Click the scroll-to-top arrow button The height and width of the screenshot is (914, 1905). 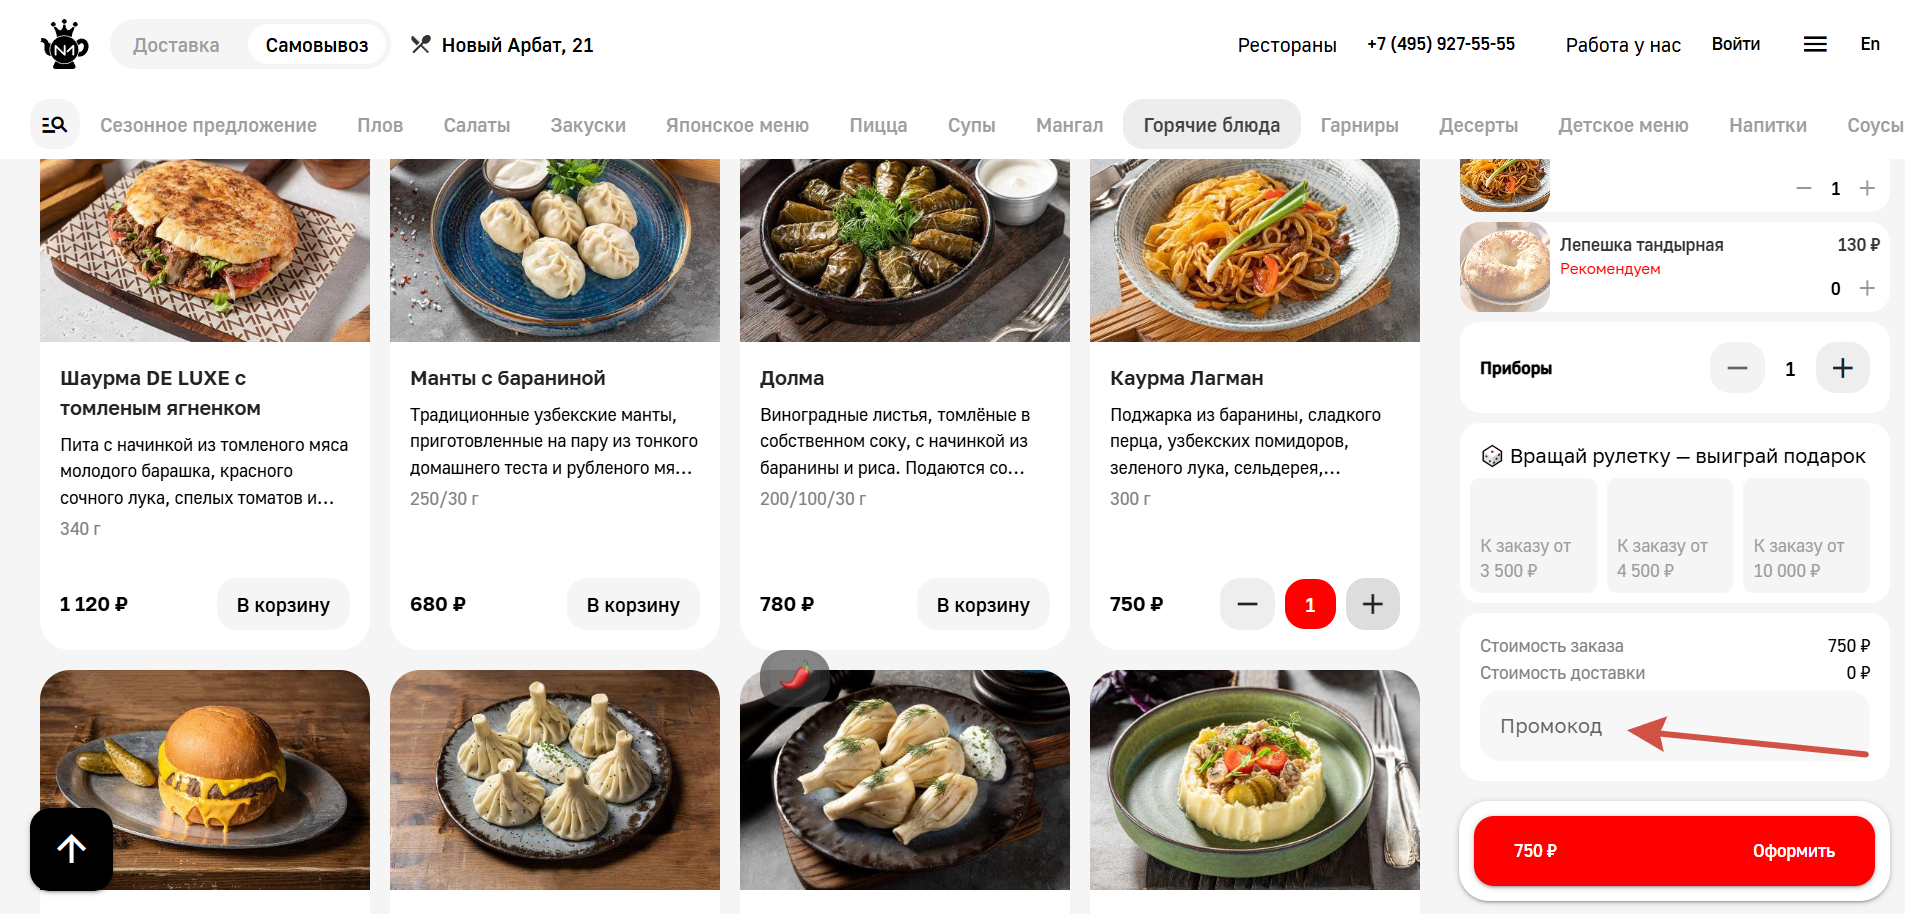(x=71, y=849)
